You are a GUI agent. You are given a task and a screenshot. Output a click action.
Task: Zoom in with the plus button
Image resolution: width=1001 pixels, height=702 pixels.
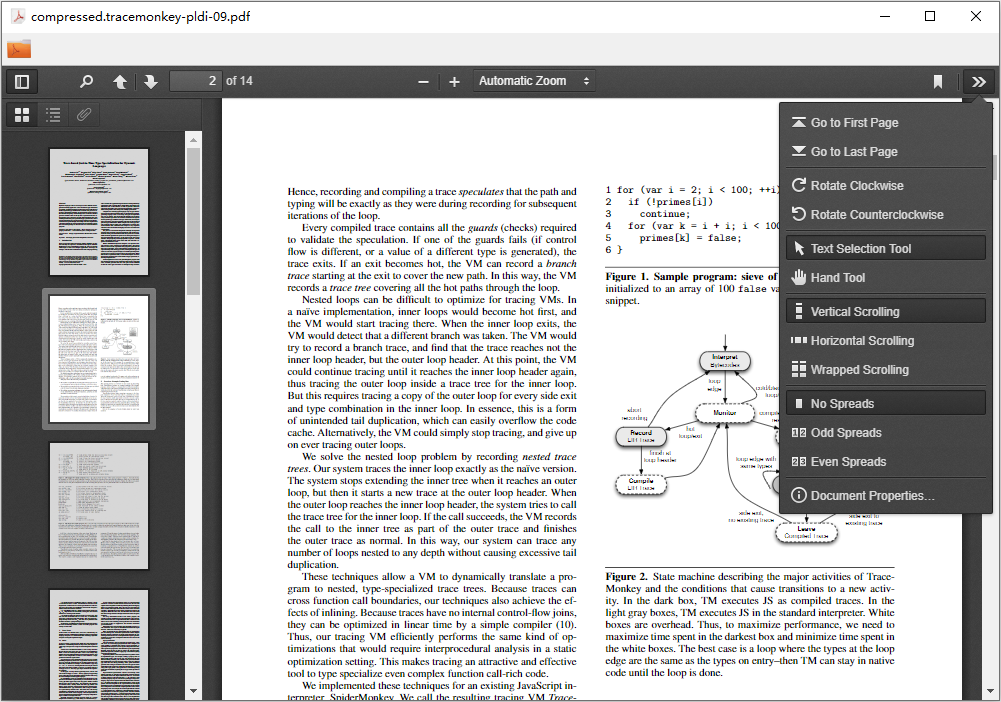point(454,82)
